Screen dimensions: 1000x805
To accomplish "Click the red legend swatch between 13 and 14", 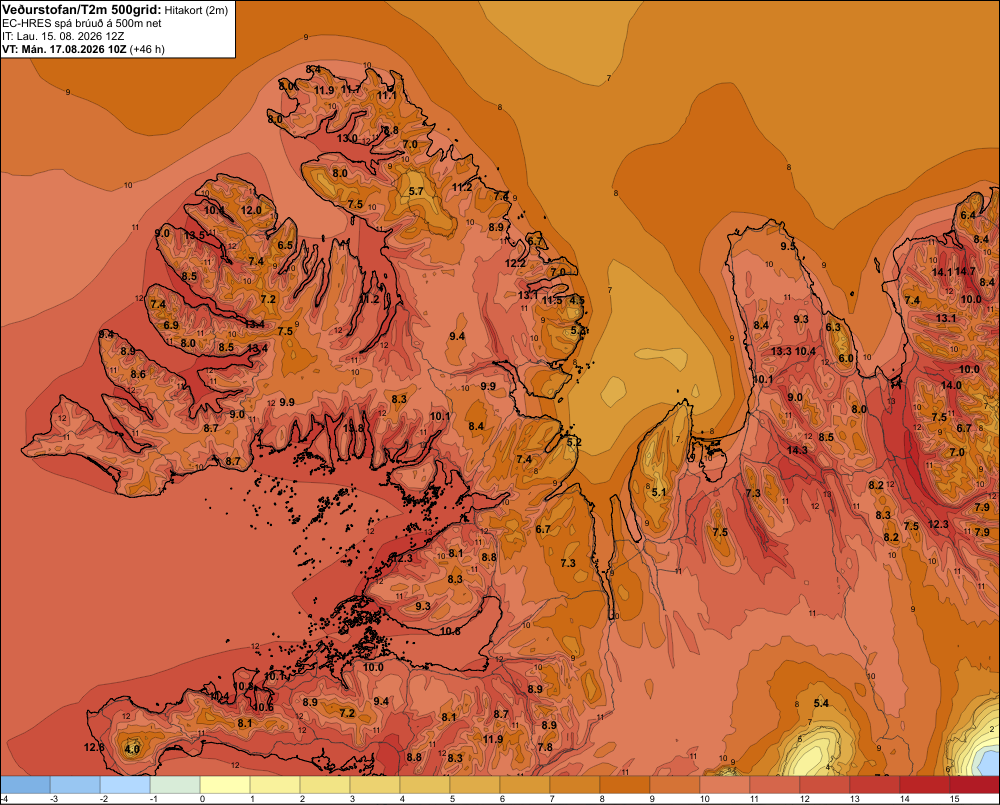I will click(x=874, y=785).
